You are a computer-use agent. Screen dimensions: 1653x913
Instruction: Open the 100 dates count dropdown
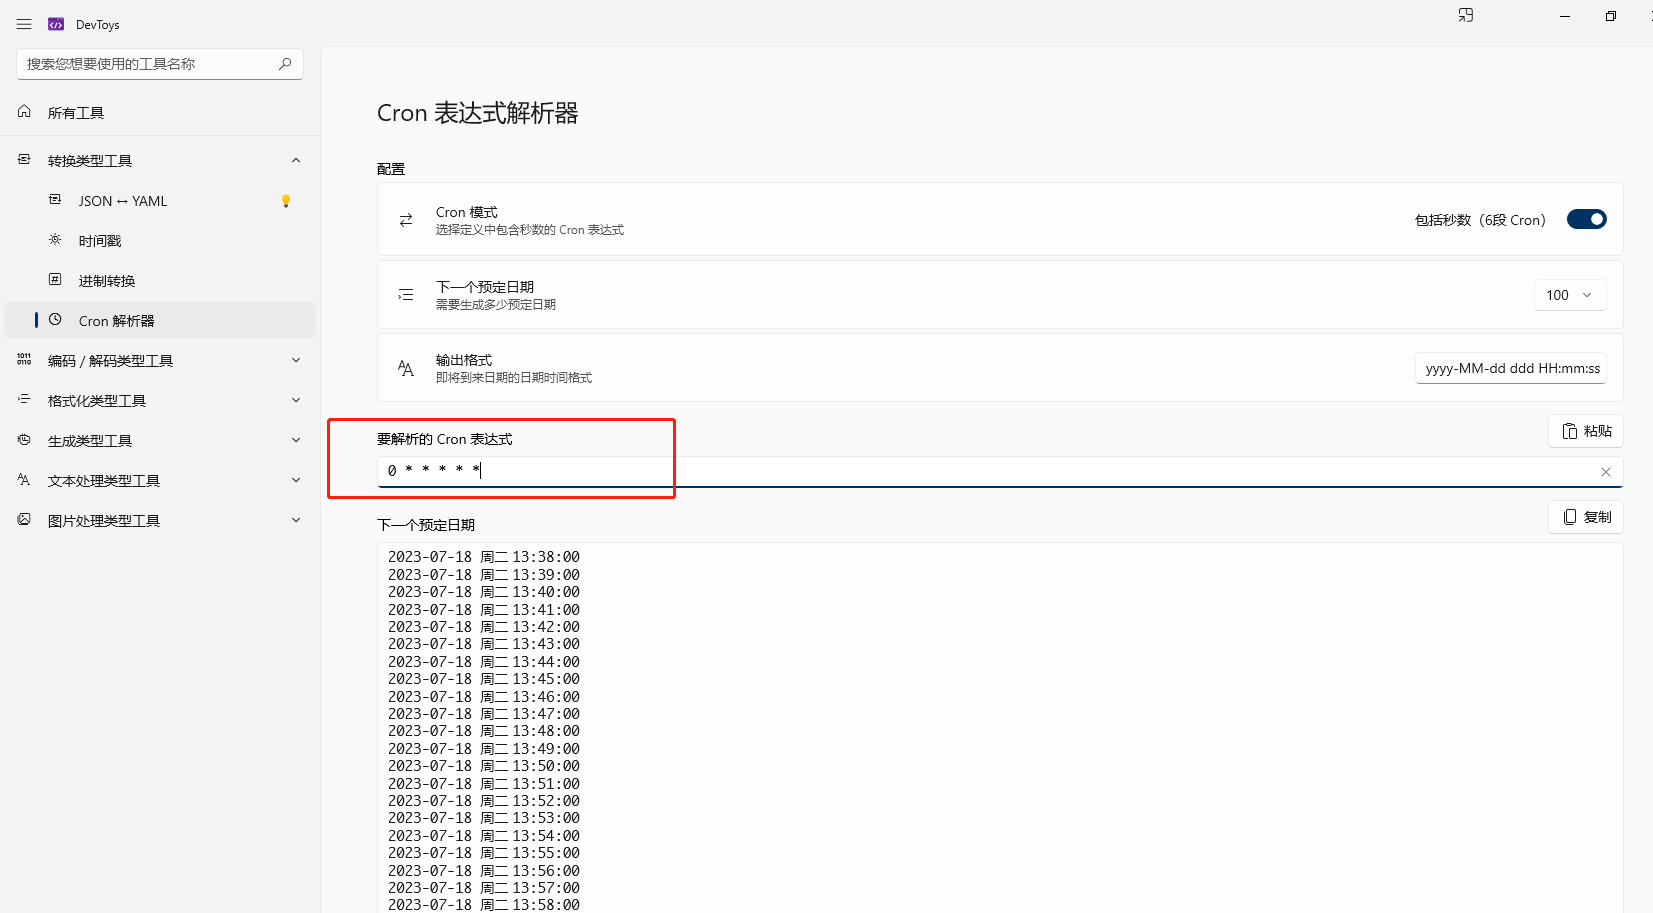(x=1570, y=295)
